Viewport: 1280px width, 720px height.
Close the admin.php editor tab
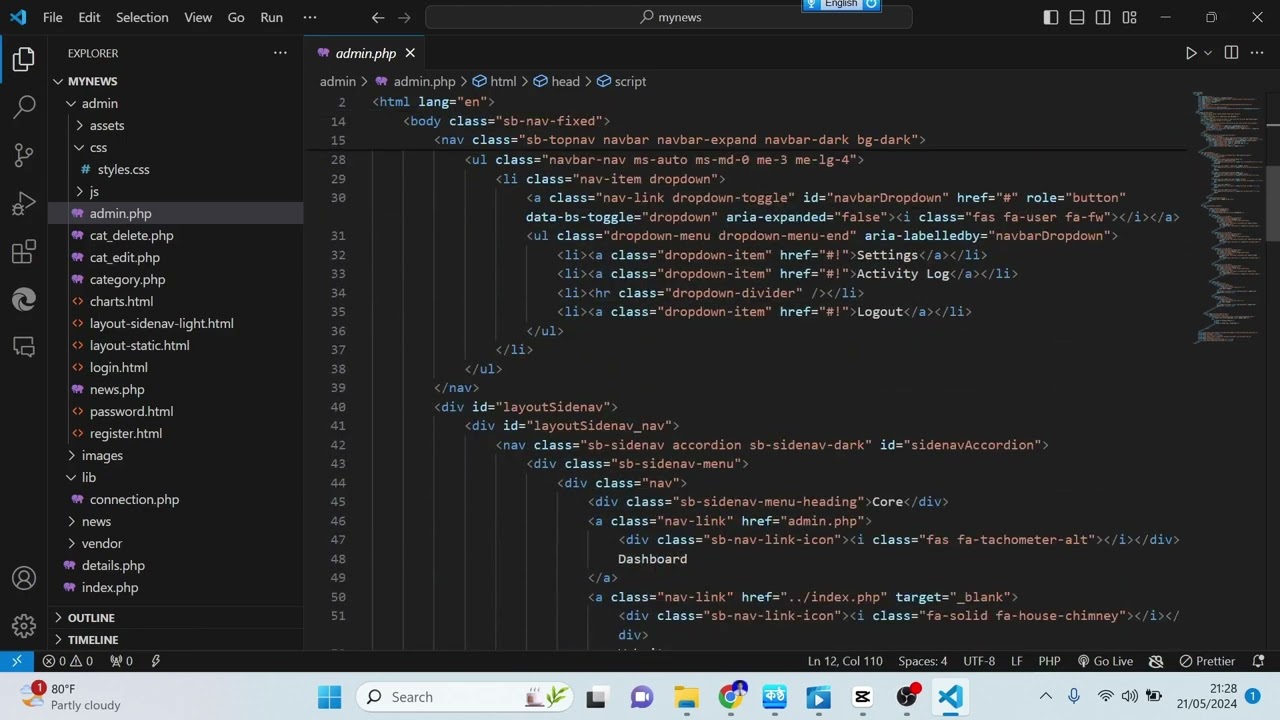tap(410, 53)
